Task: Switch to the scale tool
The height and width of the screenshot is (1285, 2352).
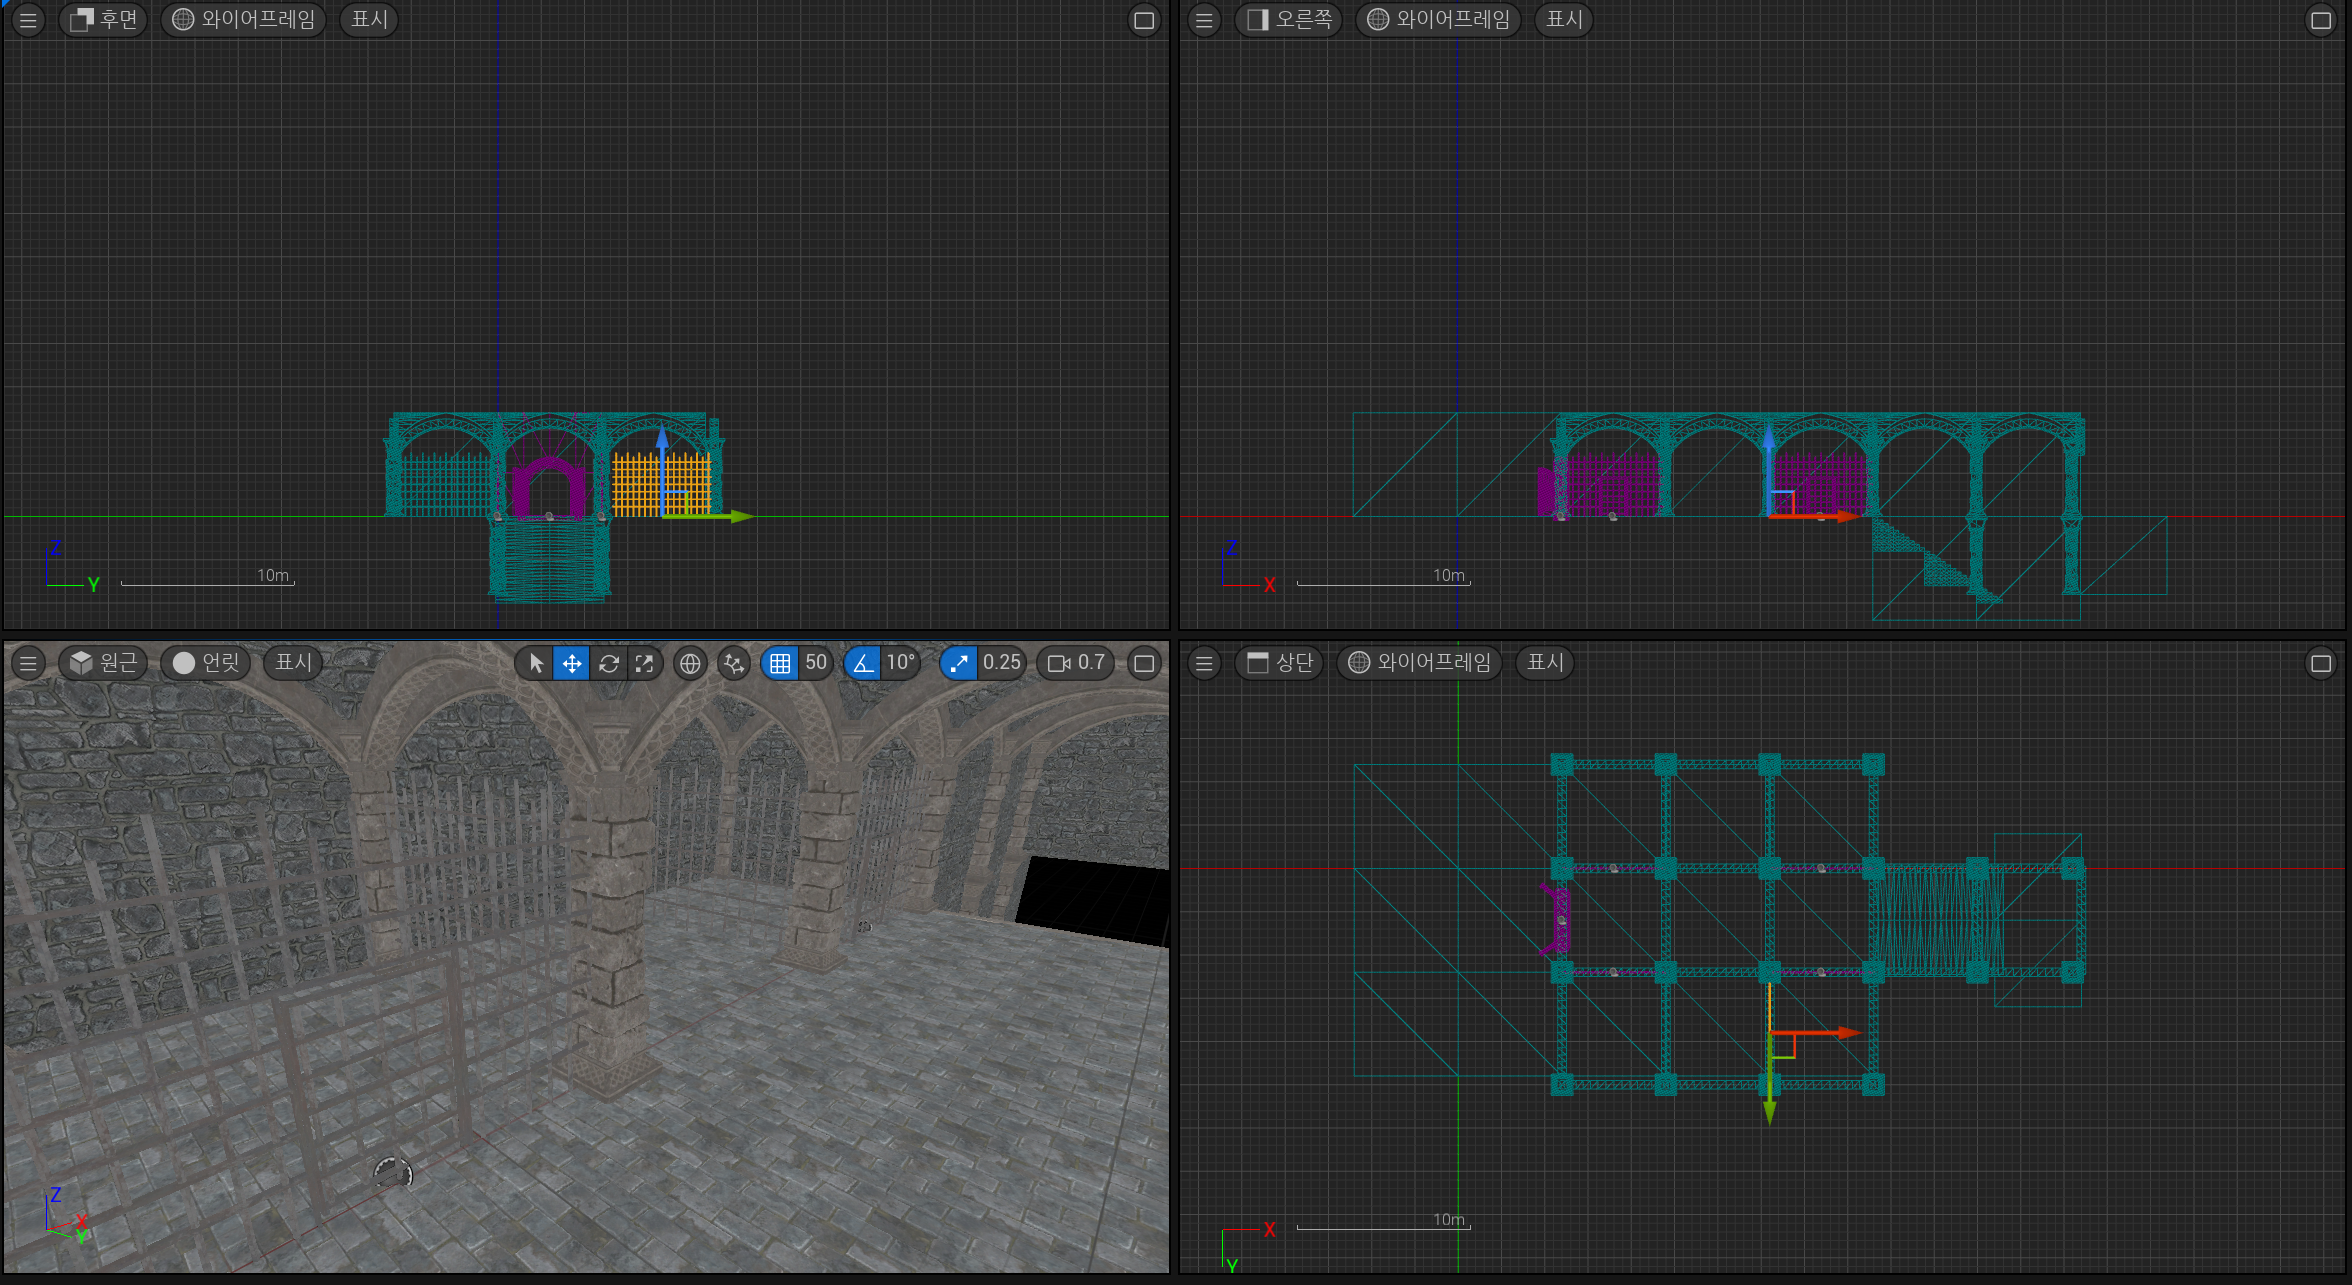Action: [x=644, y=663]
